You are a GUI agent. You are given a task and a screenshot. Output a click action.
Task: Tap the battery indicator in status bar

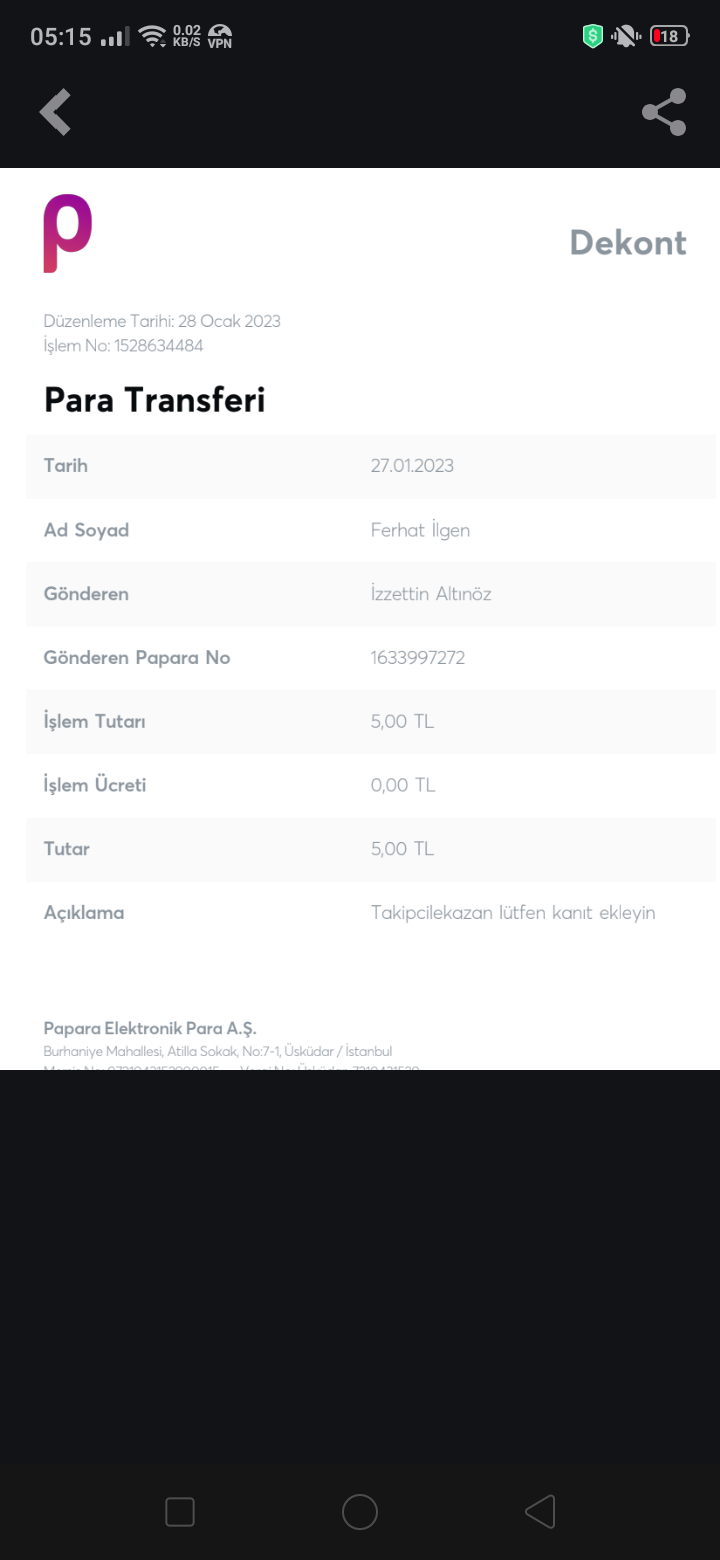tap(668, 37)
